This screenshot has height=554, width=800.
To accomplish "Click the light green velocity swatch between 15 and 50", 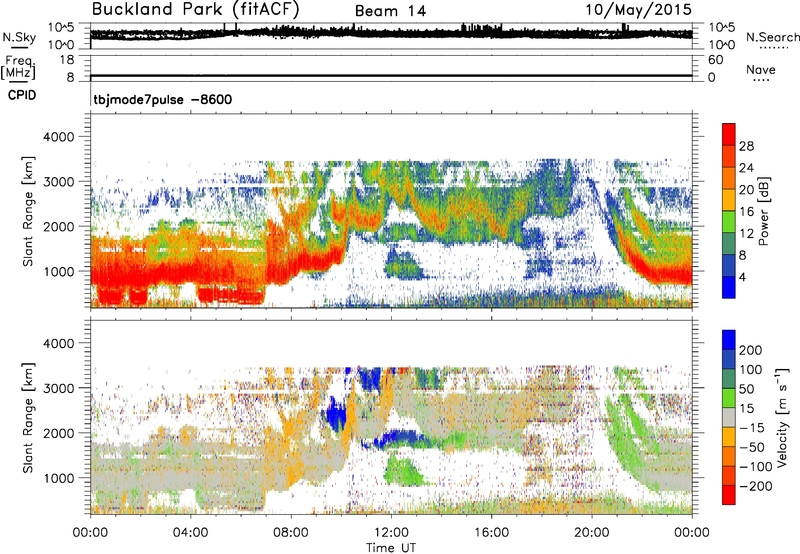I will (x=729, y=398).
